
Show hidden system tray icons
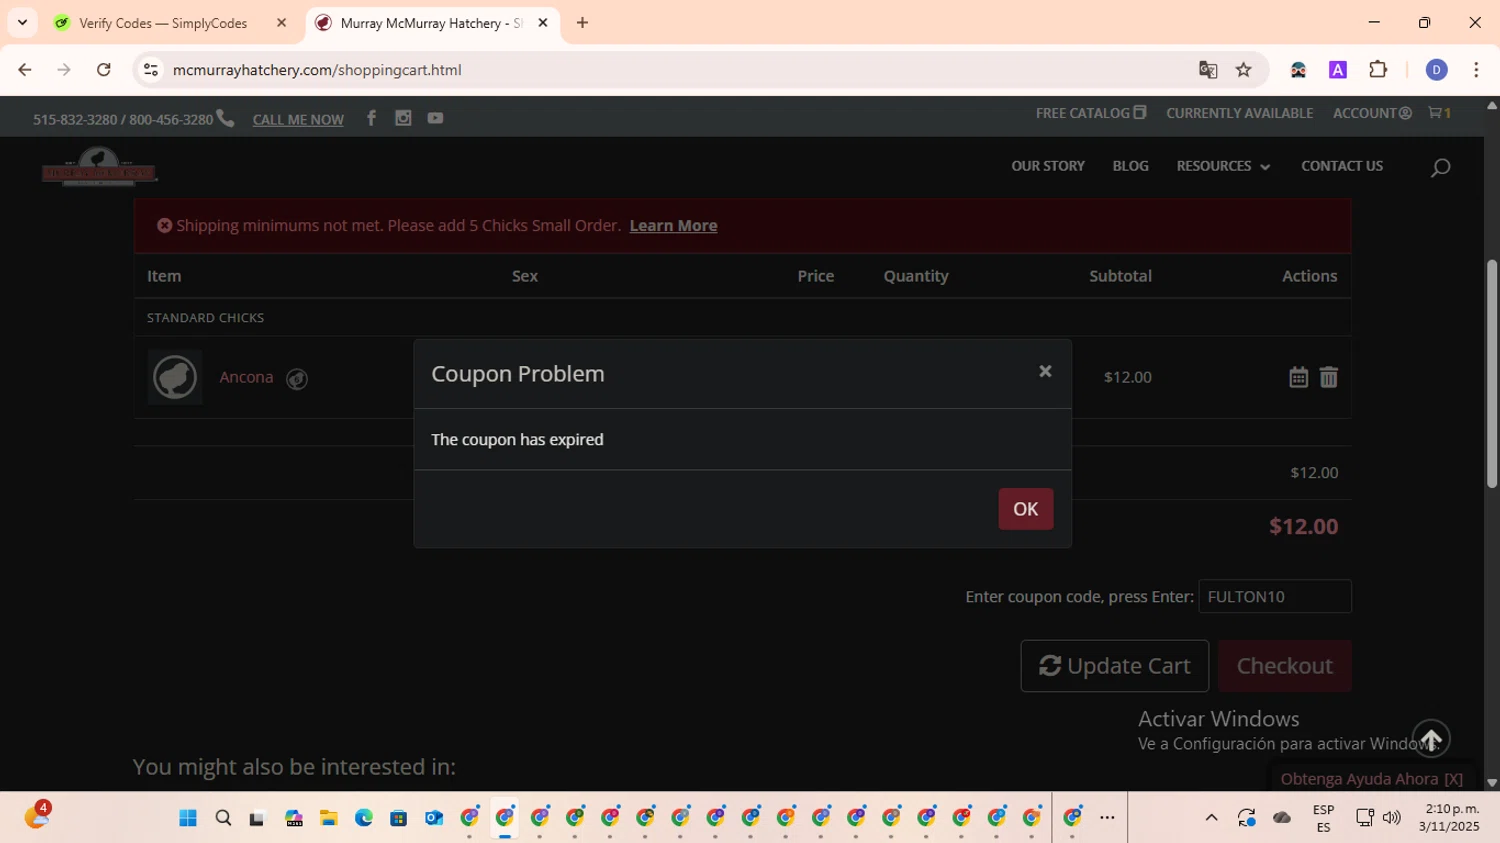tap(1211, 818)
